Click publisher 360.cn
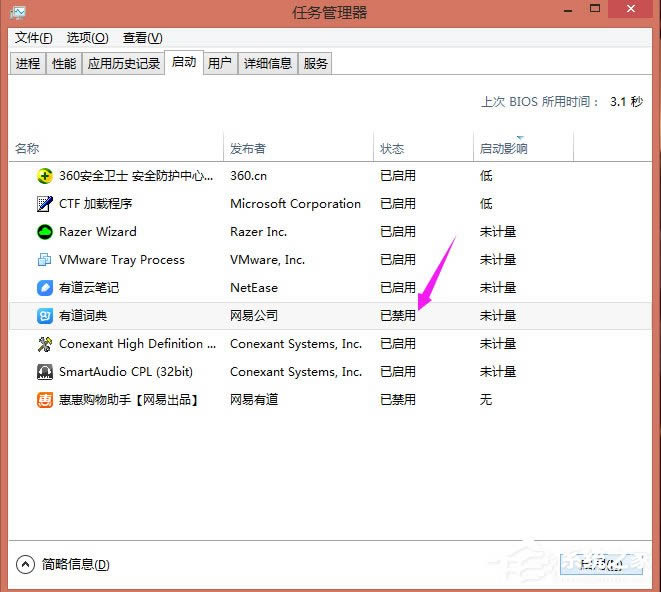This screenshot has height=592, width=661. [x=248, y=176]
